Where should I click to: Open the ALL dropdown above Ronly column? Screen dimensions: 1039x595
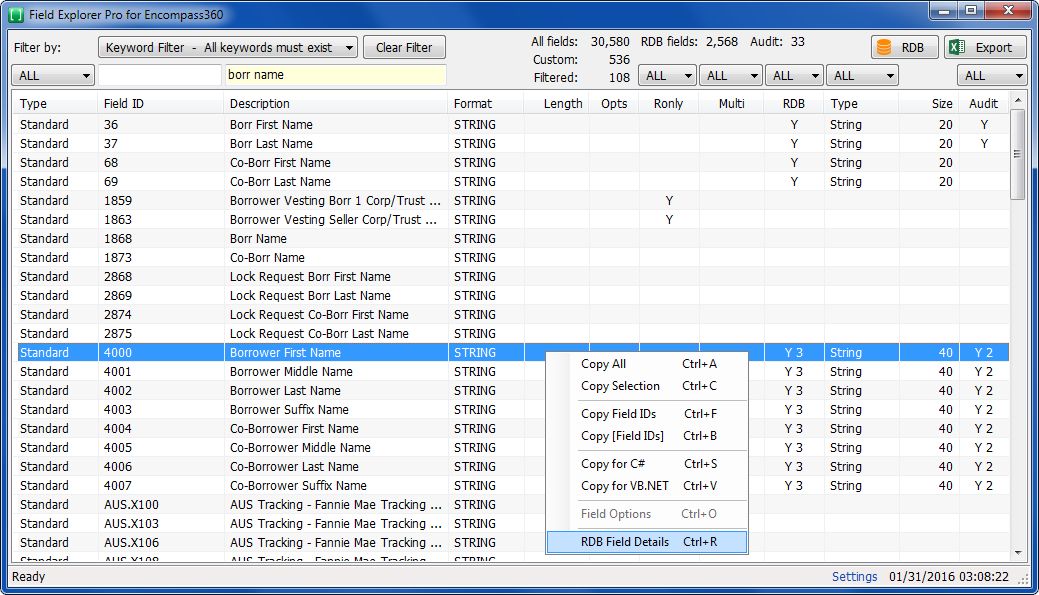(667, 76)
